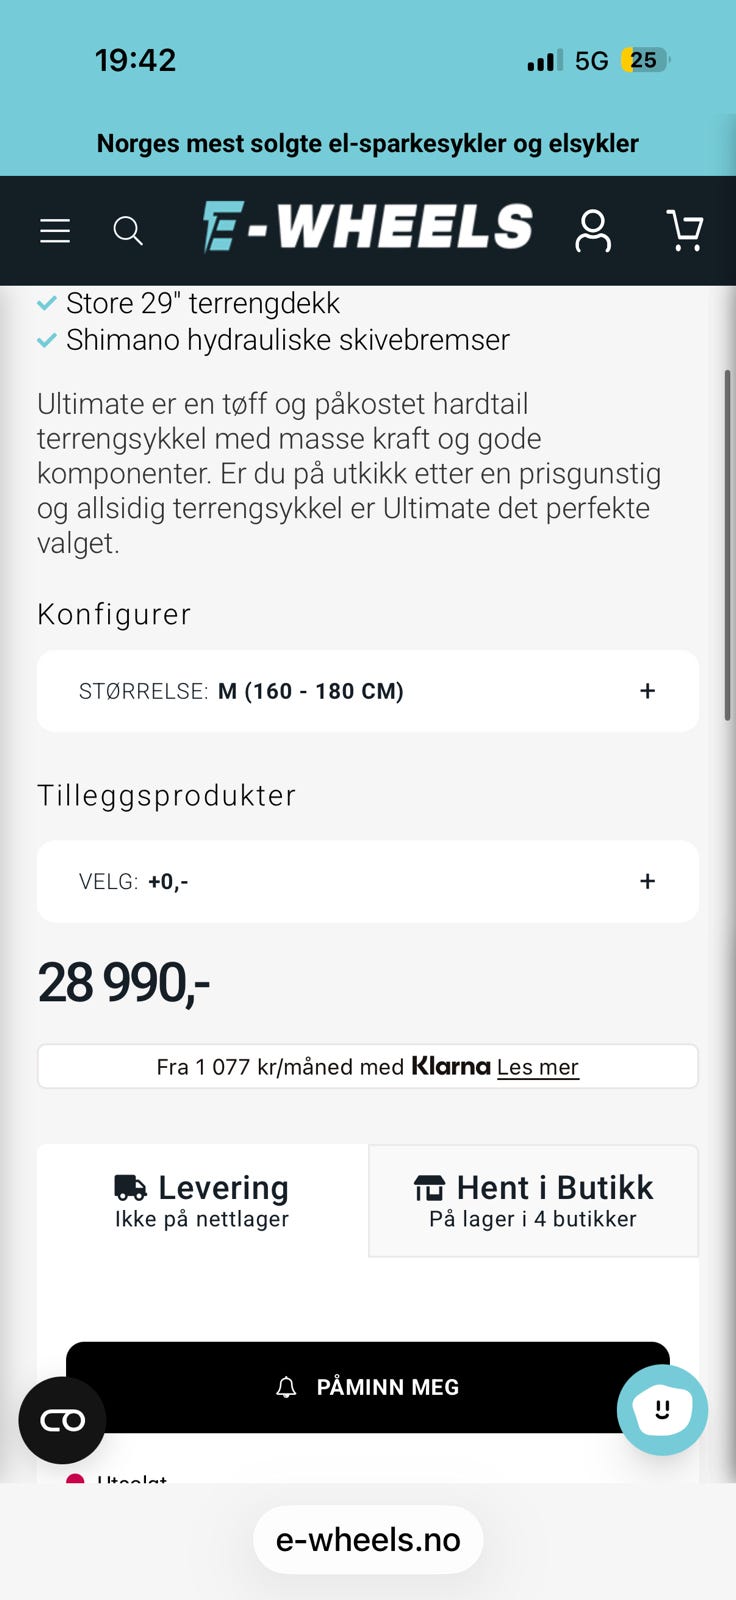Open Klarna Les mer link
This screenshot has width=736, height=1600.
tap(537, 1067)
